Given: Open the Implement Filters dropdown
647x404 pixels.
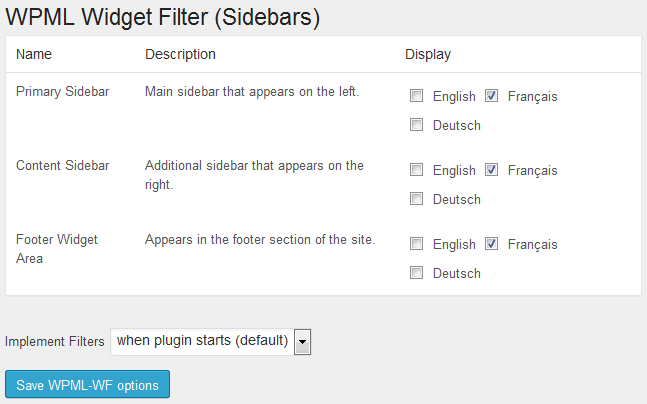Looking at the screenshot, I should [210, 342].
